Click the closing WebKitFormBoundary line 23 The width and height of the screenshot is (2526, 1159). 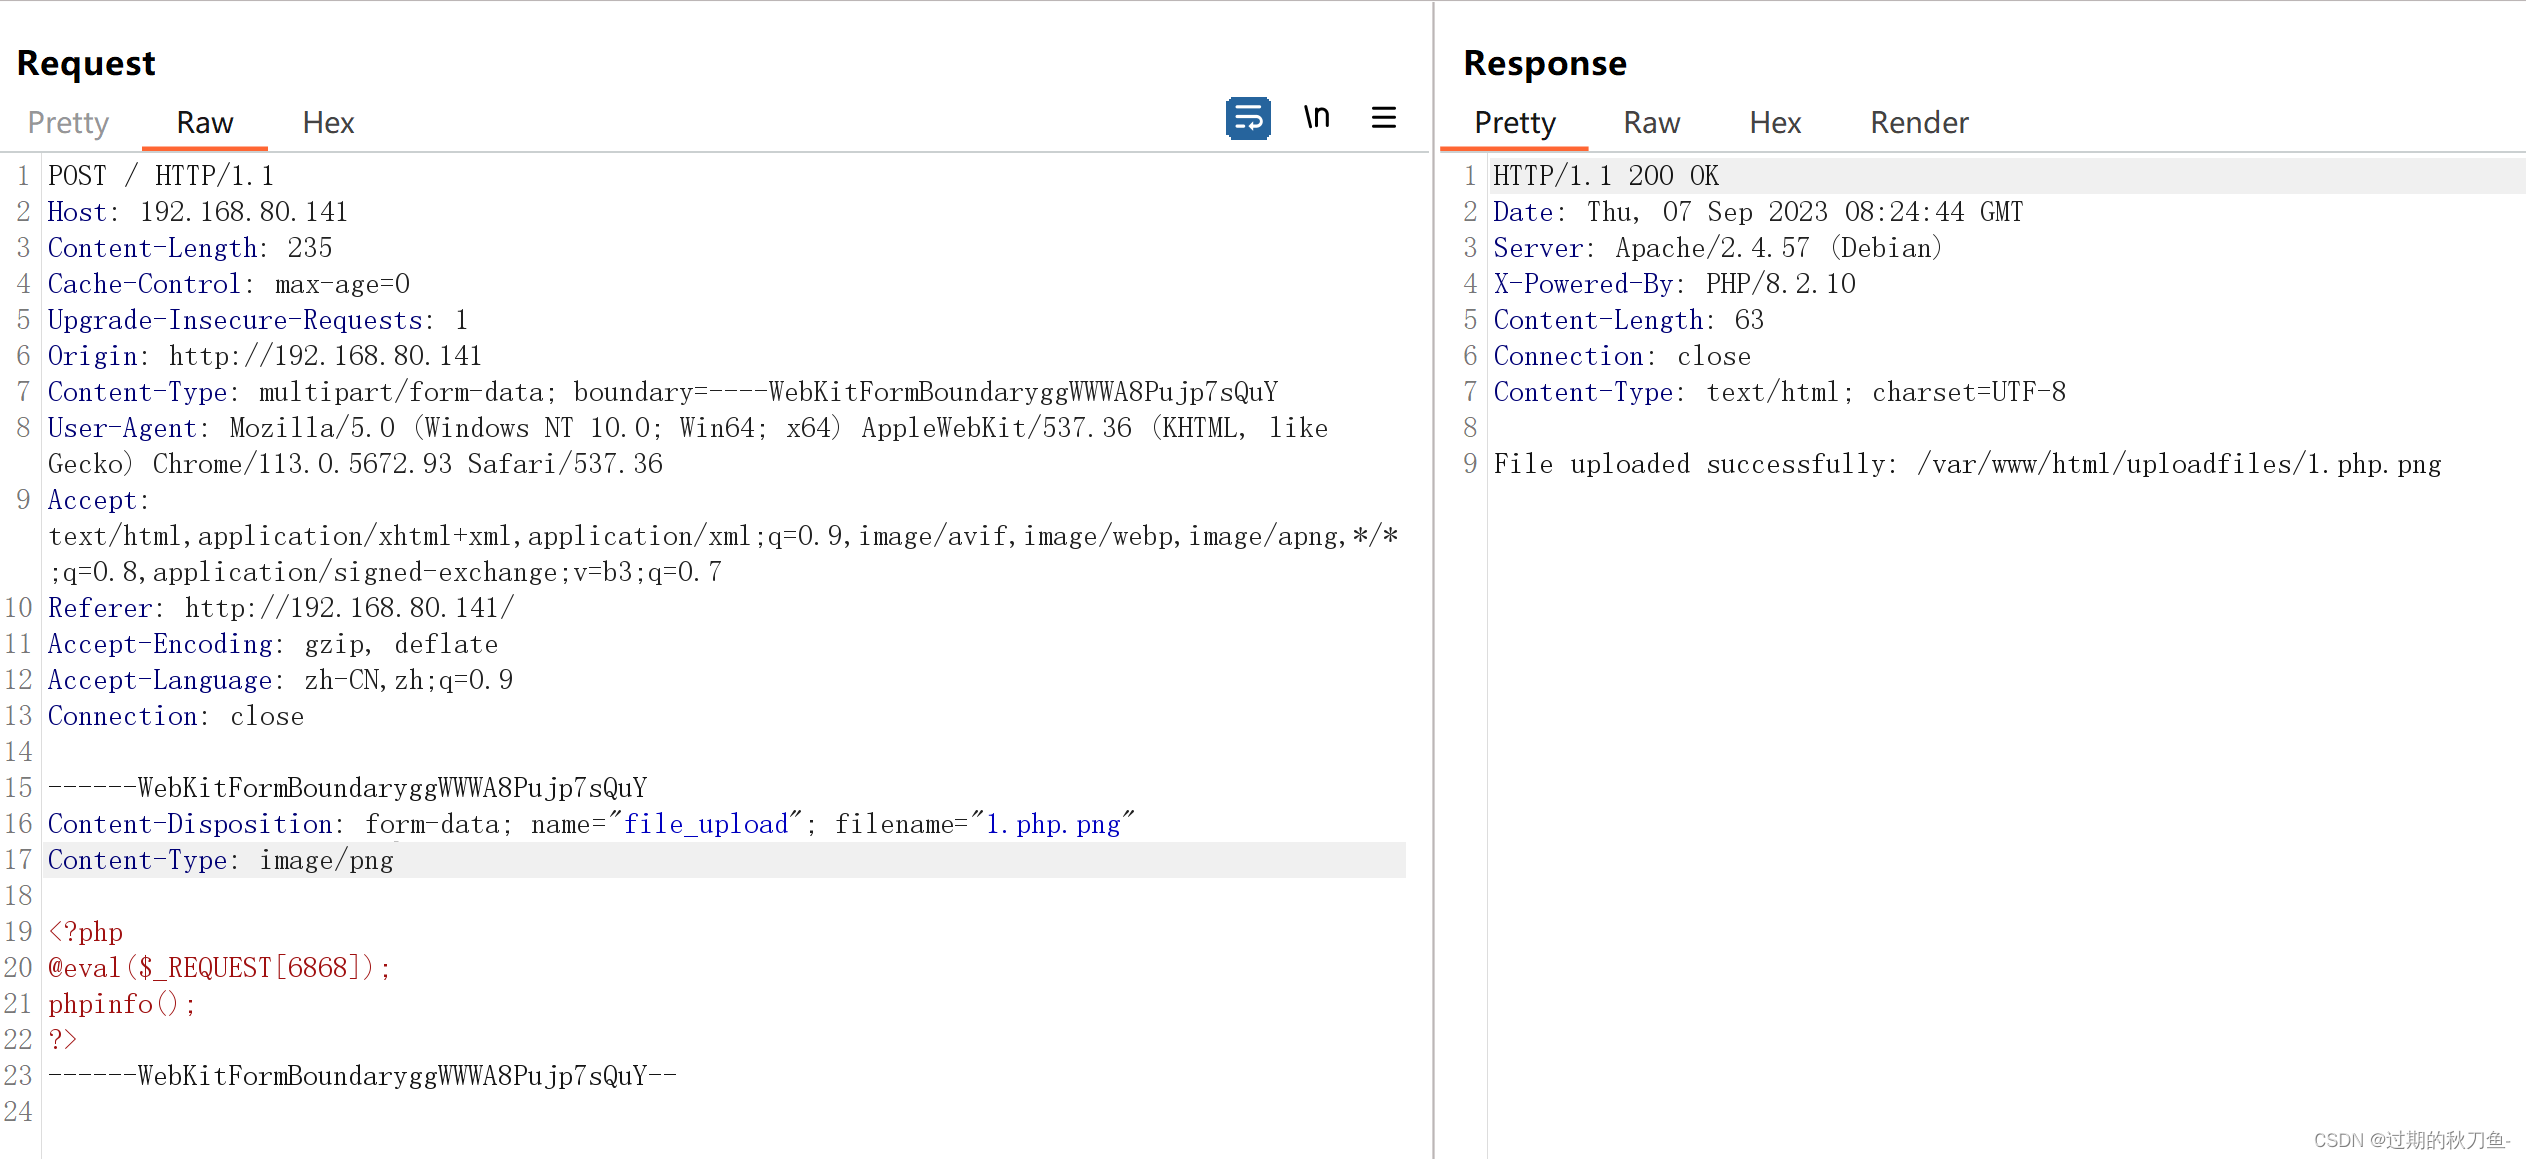click(x=363, y=1076)
